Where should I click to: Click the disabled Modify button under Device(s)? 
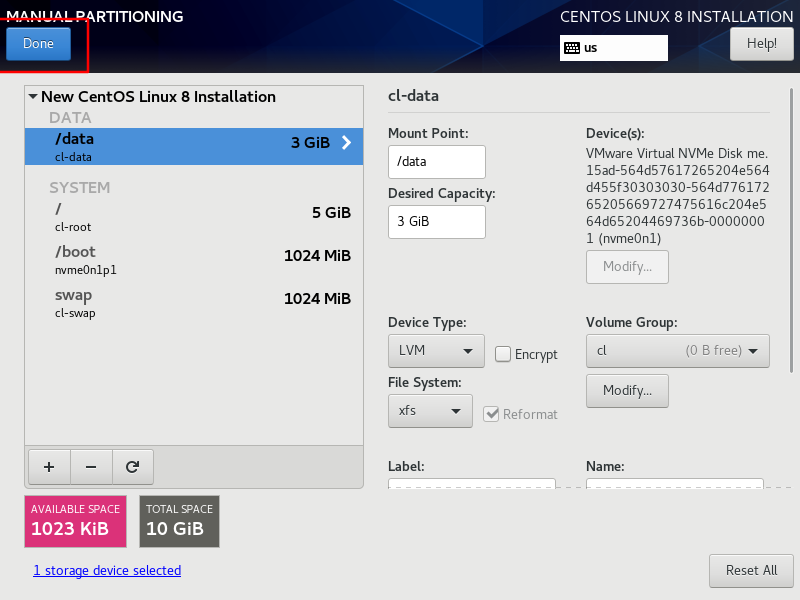pos(627,267)
